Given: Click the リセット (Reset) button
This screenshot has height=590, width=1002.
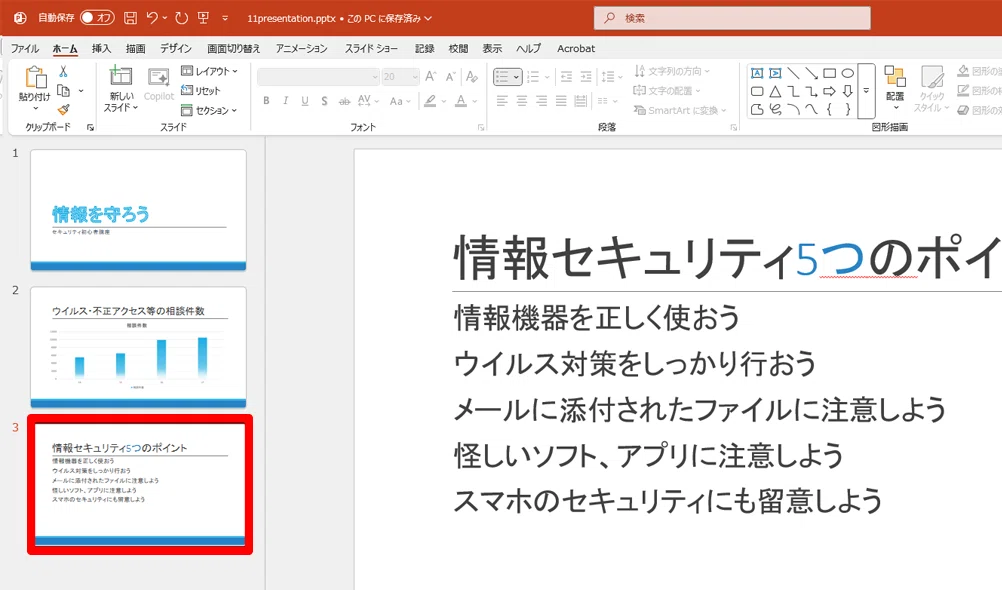Looking at the screenshot, I should [201, 91].
